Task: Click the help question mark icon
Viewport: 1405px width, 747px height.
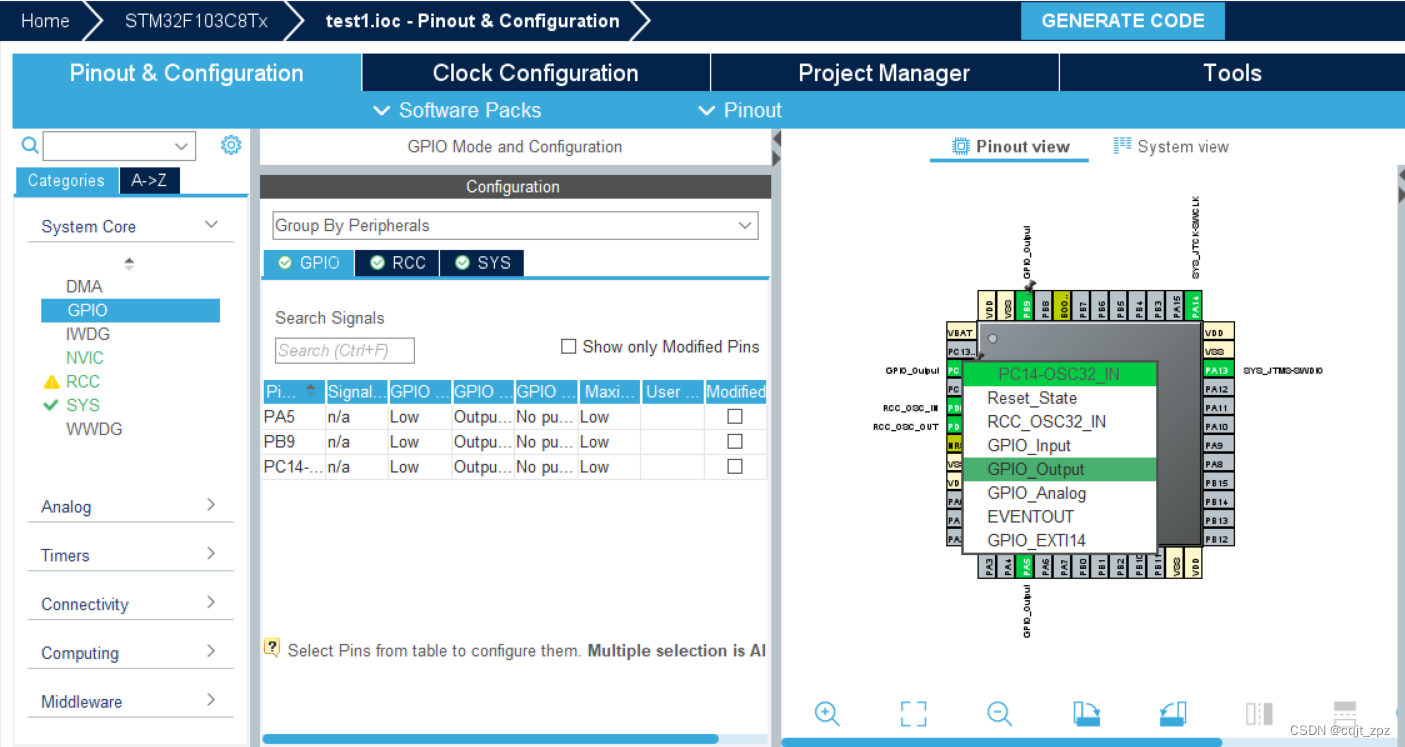Action: coord(272,648)
